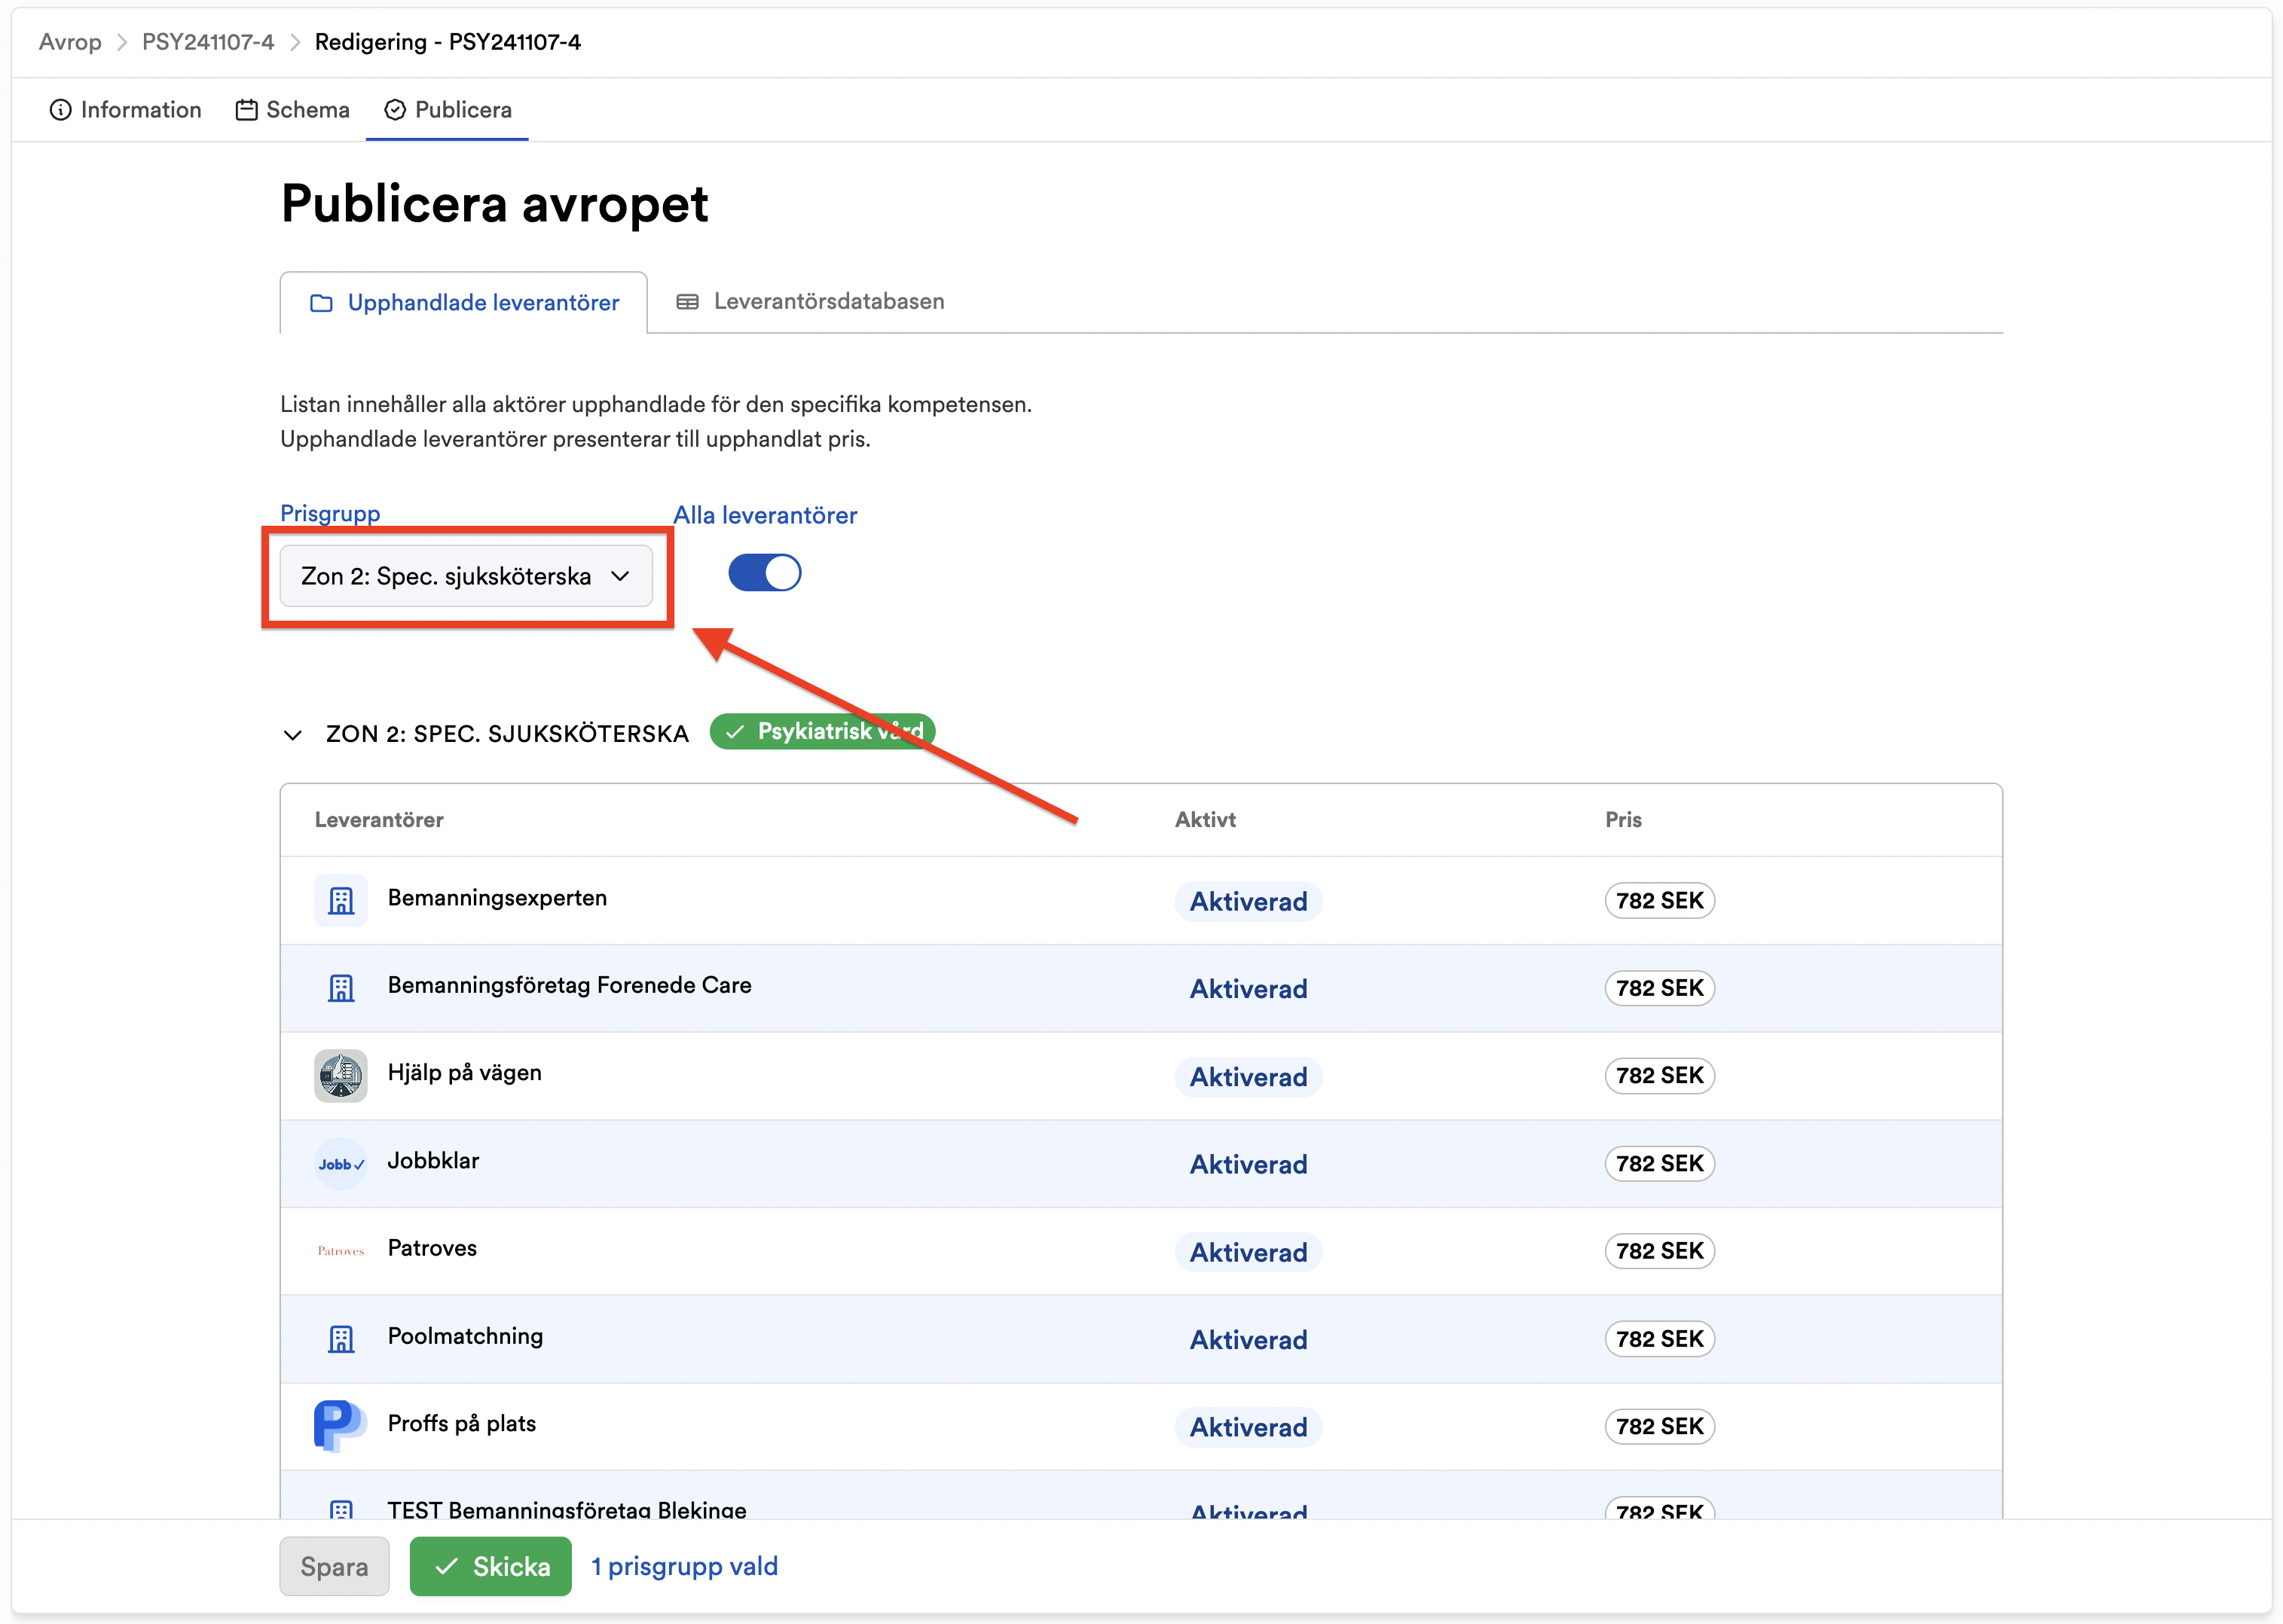Viewport: 2283px width, 1624px height.
Task: Select the Proffs på plats supplier name
Action: [x=461, y=1424]
